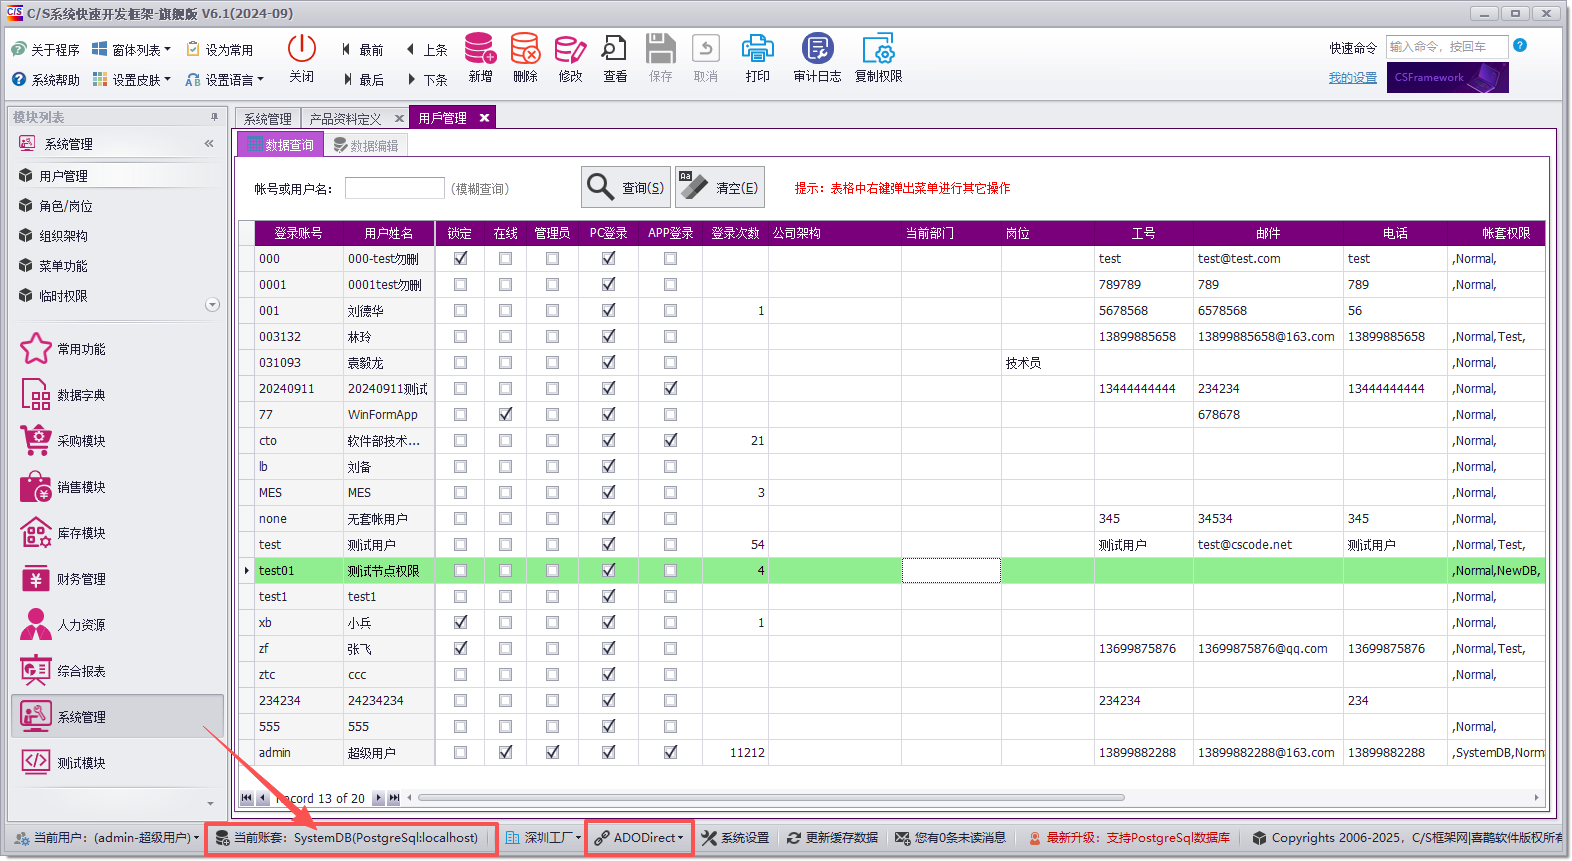
Task: Toggle 锁定 checkbox for user 000
Action: (x=460, y=258)
